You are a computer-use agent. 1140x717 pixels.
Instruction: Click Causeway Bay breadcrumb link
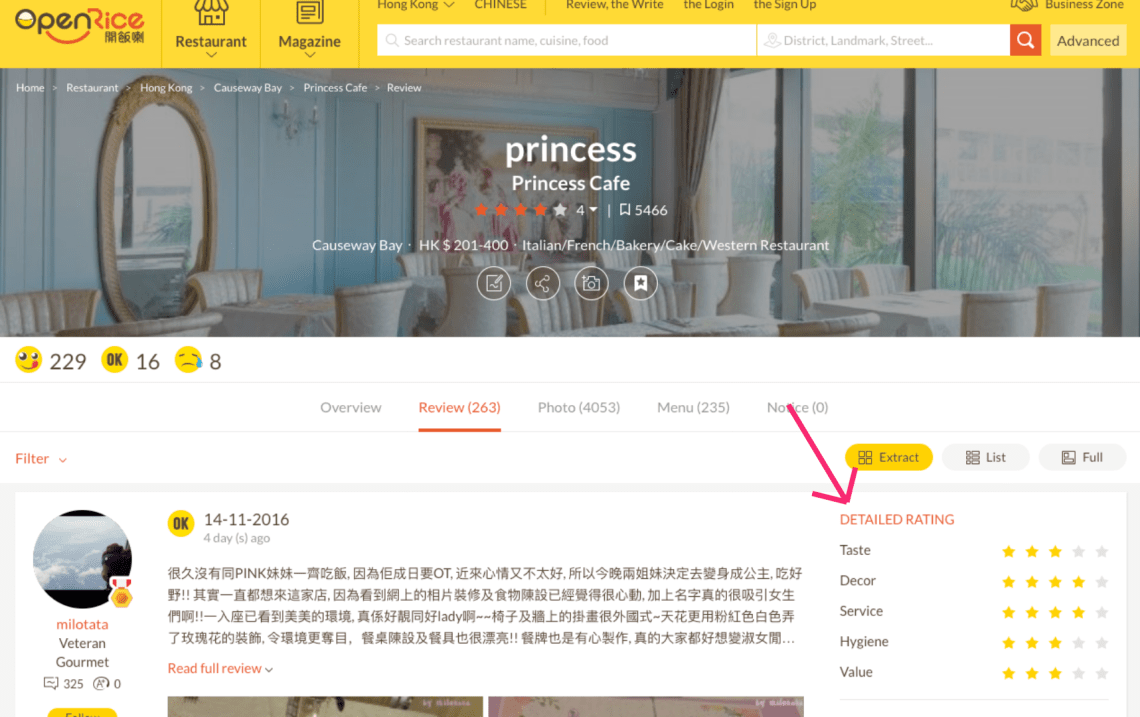point(247,88)
